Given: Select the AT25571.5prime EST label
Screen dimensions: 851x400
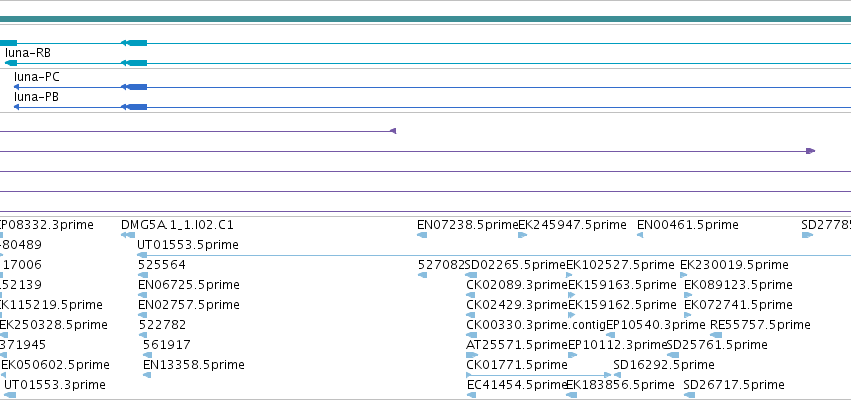Looking at the screenshot, I should pos(517,345).
